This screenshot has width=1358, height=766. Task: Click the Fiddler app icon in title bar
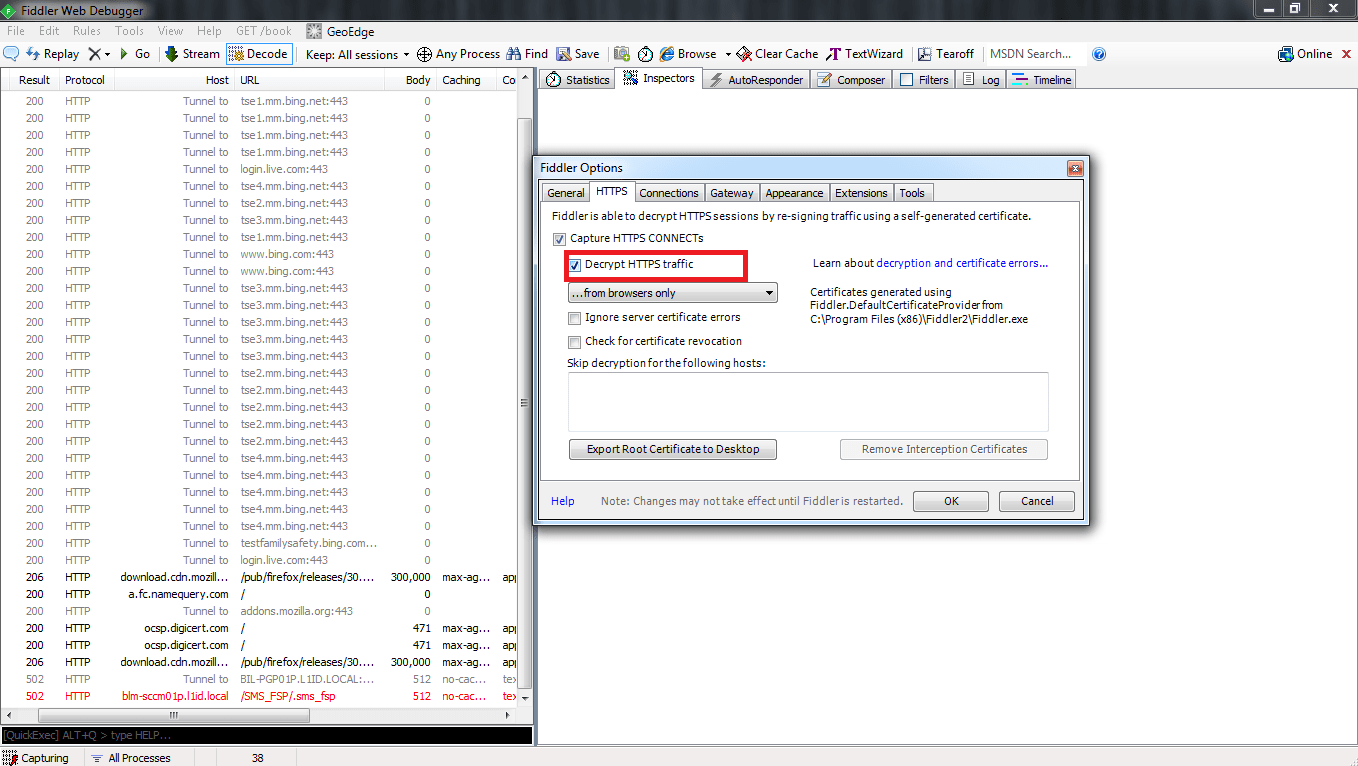(x=9, y=10)
